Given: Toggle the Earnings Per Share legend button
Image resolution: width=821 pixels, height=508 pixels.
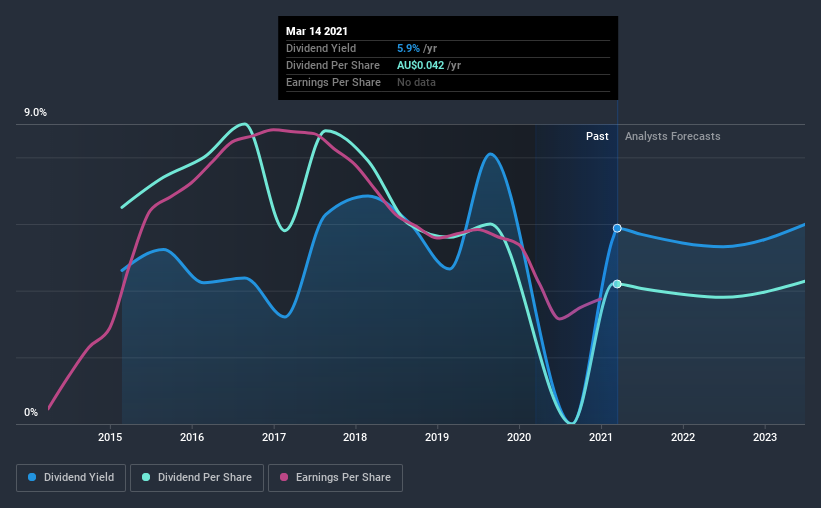Looking at the screenshot, I should click(x=335, y=478).
